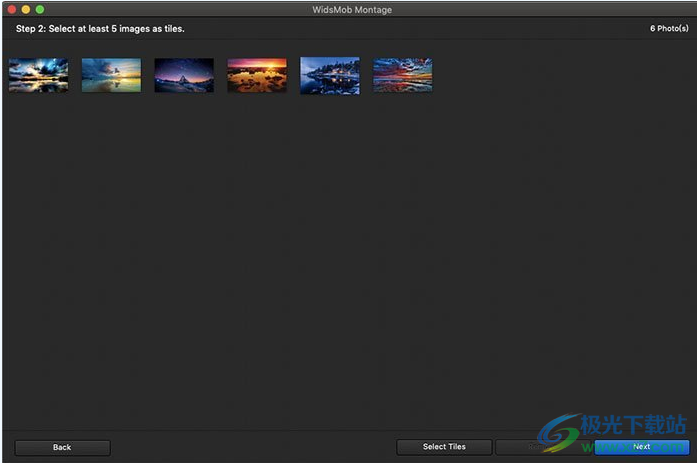The width and height of the screenshot is (697, 463).
Task: Click empty bottom bar space right of Back
Action: coord(250,447)
